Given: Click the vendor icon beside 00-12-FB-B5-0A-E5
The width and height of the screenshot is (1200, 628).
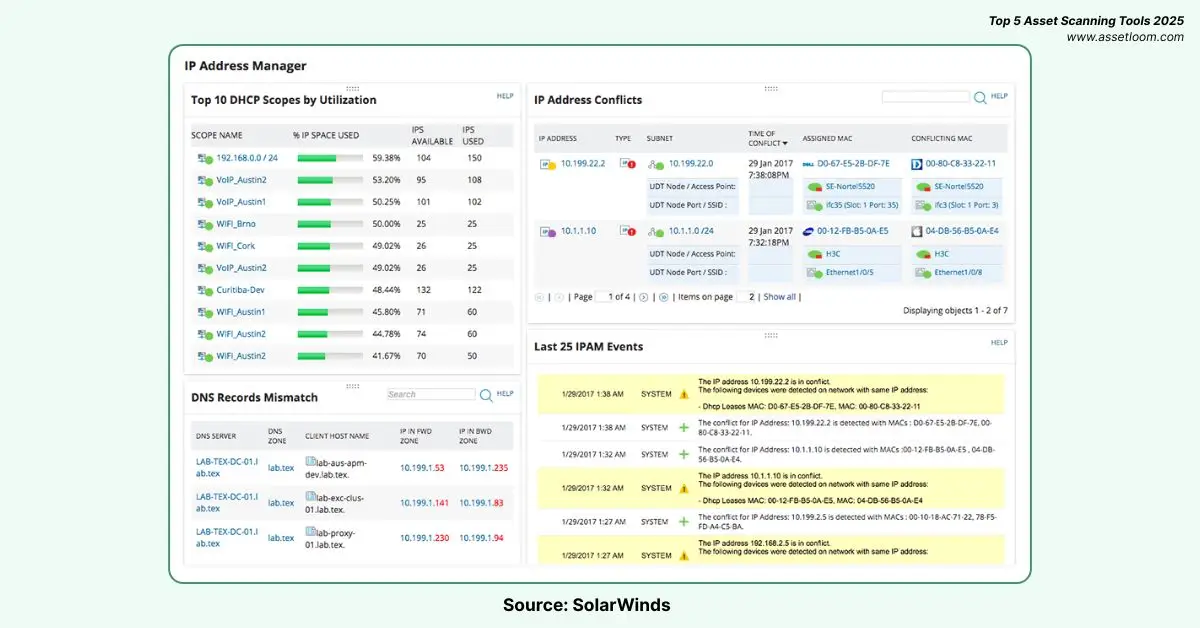Looking at the screenshot, I should 809,230.
